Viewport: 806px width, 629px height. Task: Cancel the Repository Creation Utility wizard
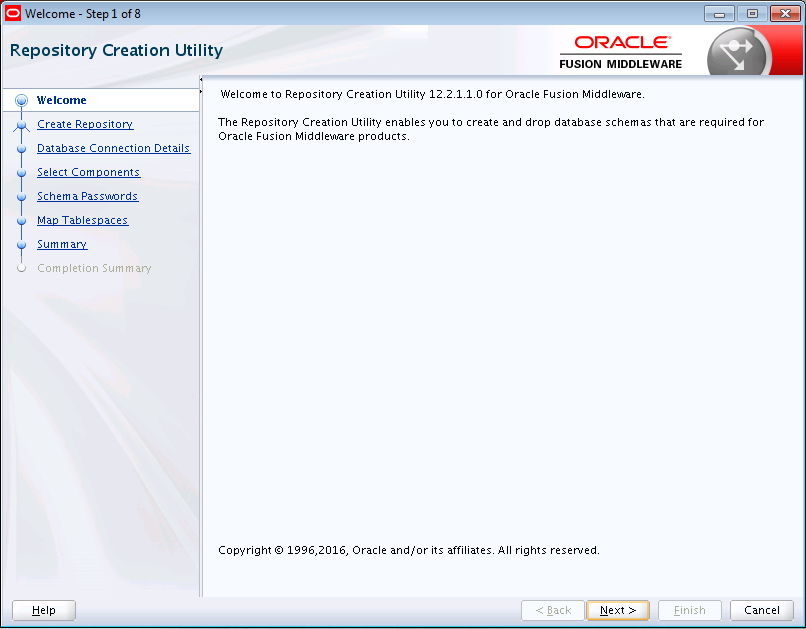(x=762, y=610)
